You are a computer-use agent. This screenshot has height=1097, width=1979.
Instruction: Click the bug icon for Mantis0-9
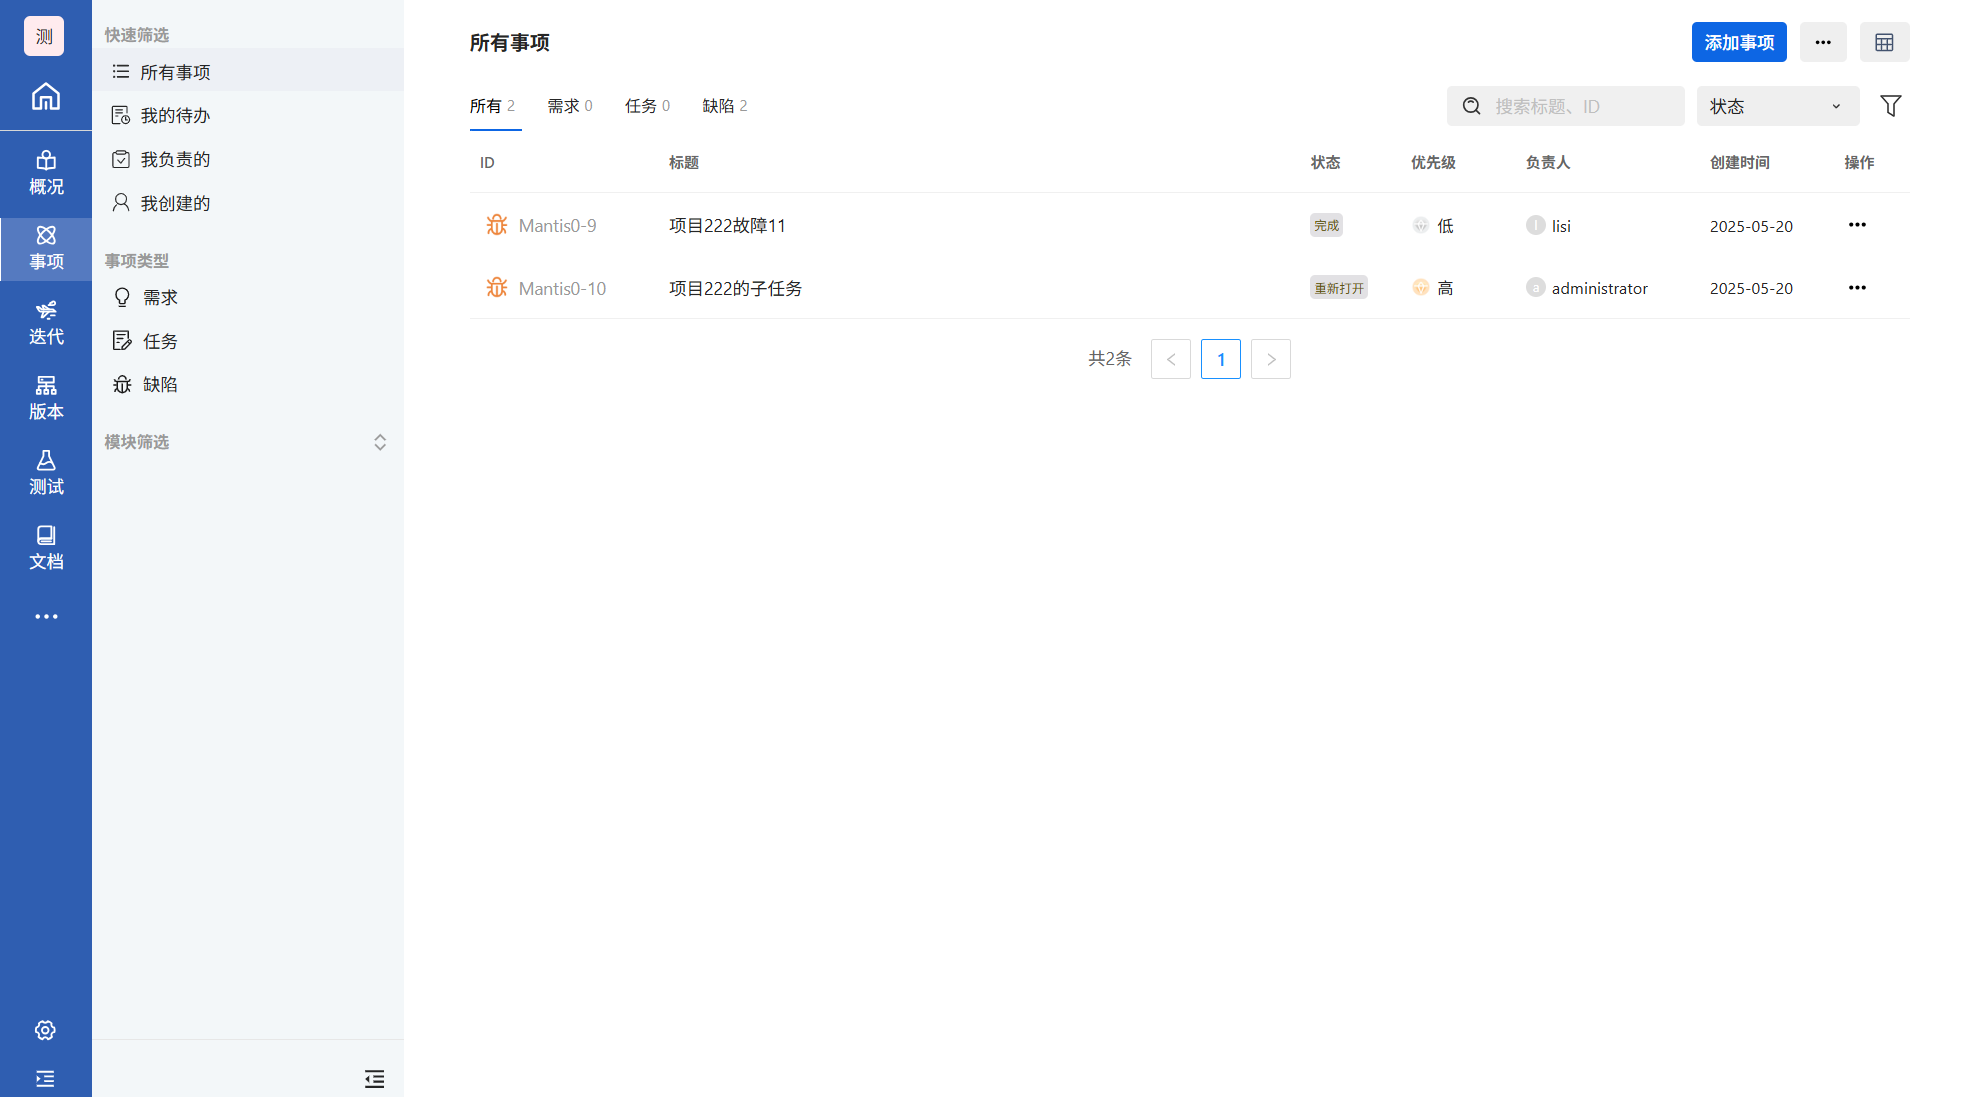click(x=497, y=225)
